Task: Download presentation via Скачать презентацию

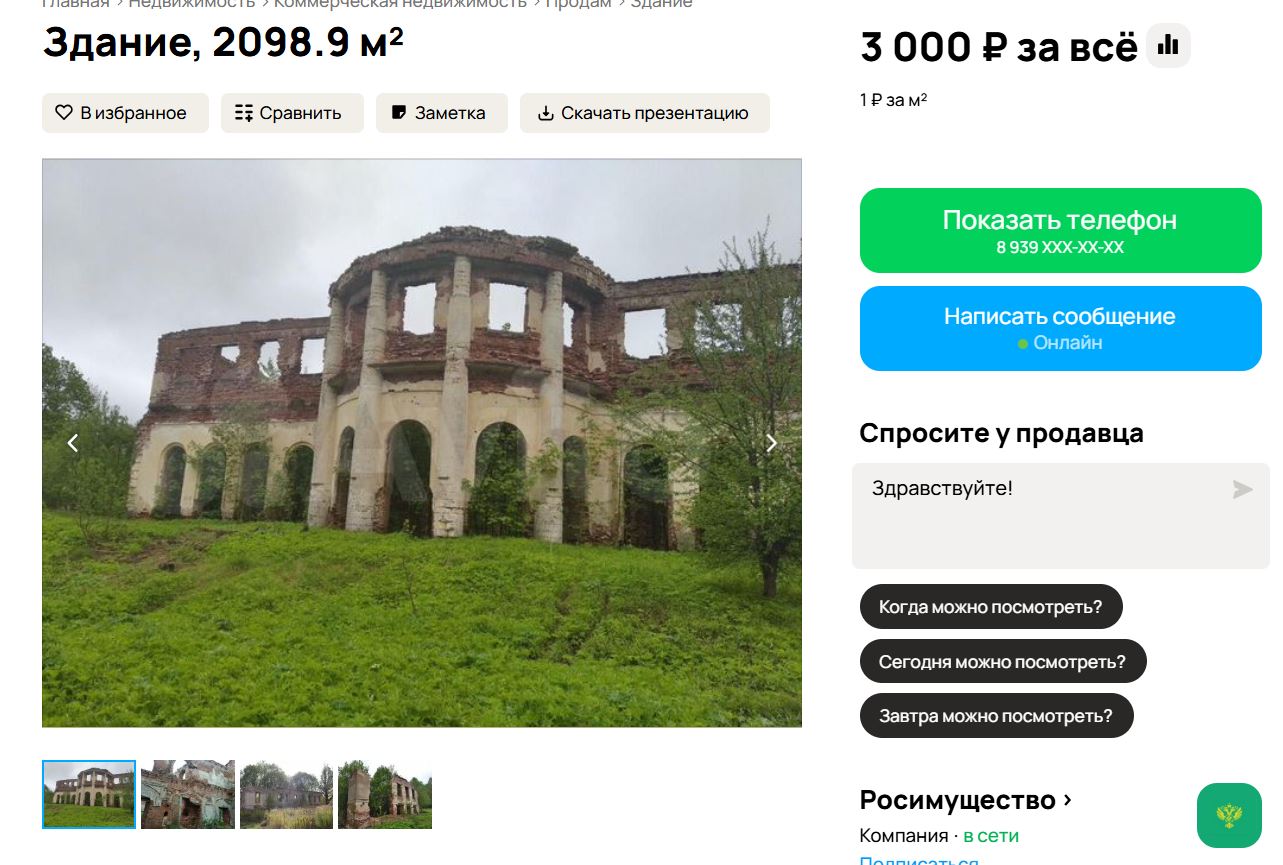Action: pos(645,113)
